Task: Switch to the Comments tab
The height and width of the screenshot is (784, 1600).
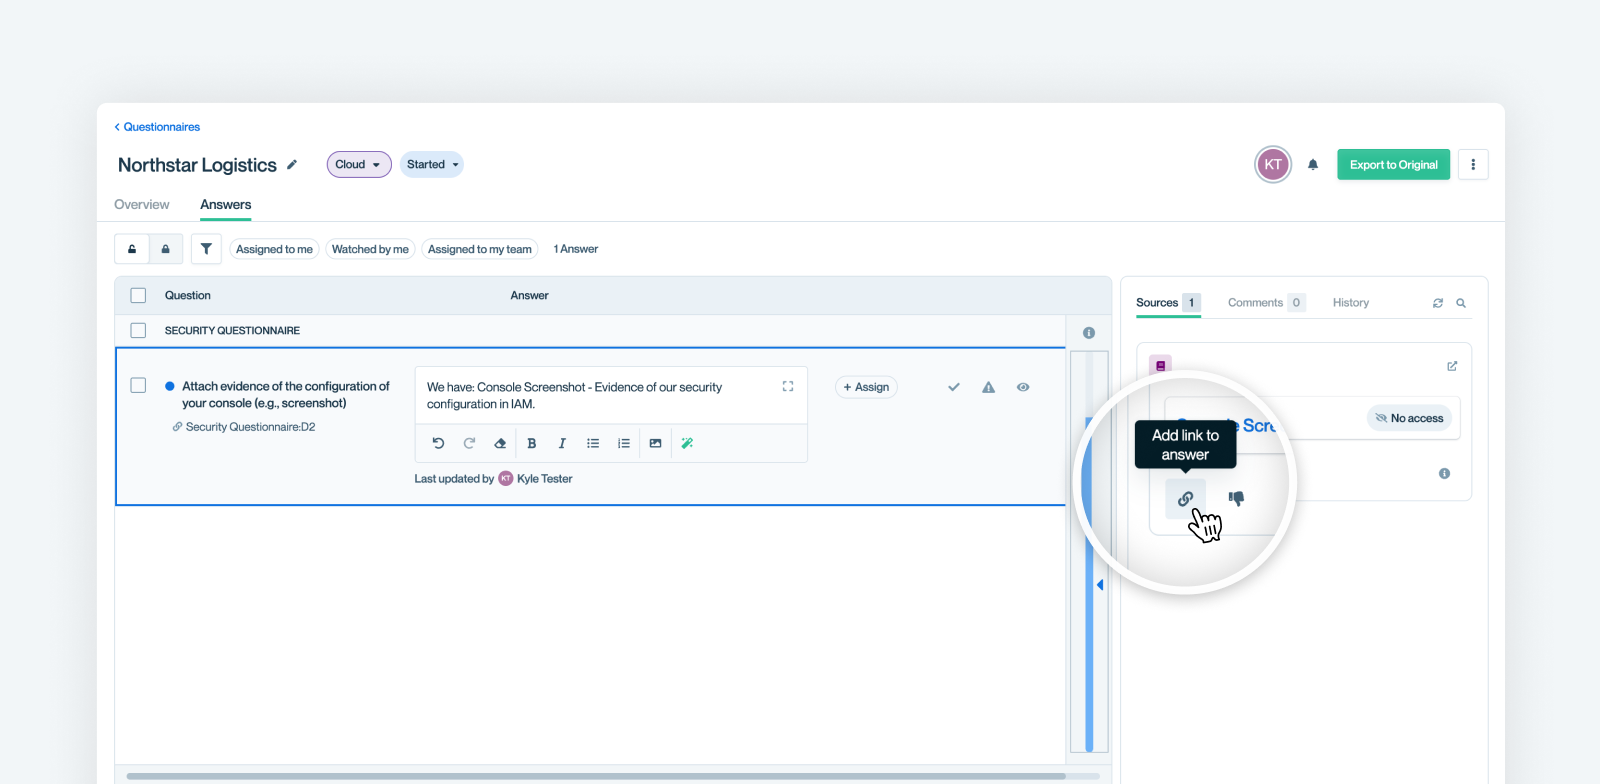Action: [1266, 303]
